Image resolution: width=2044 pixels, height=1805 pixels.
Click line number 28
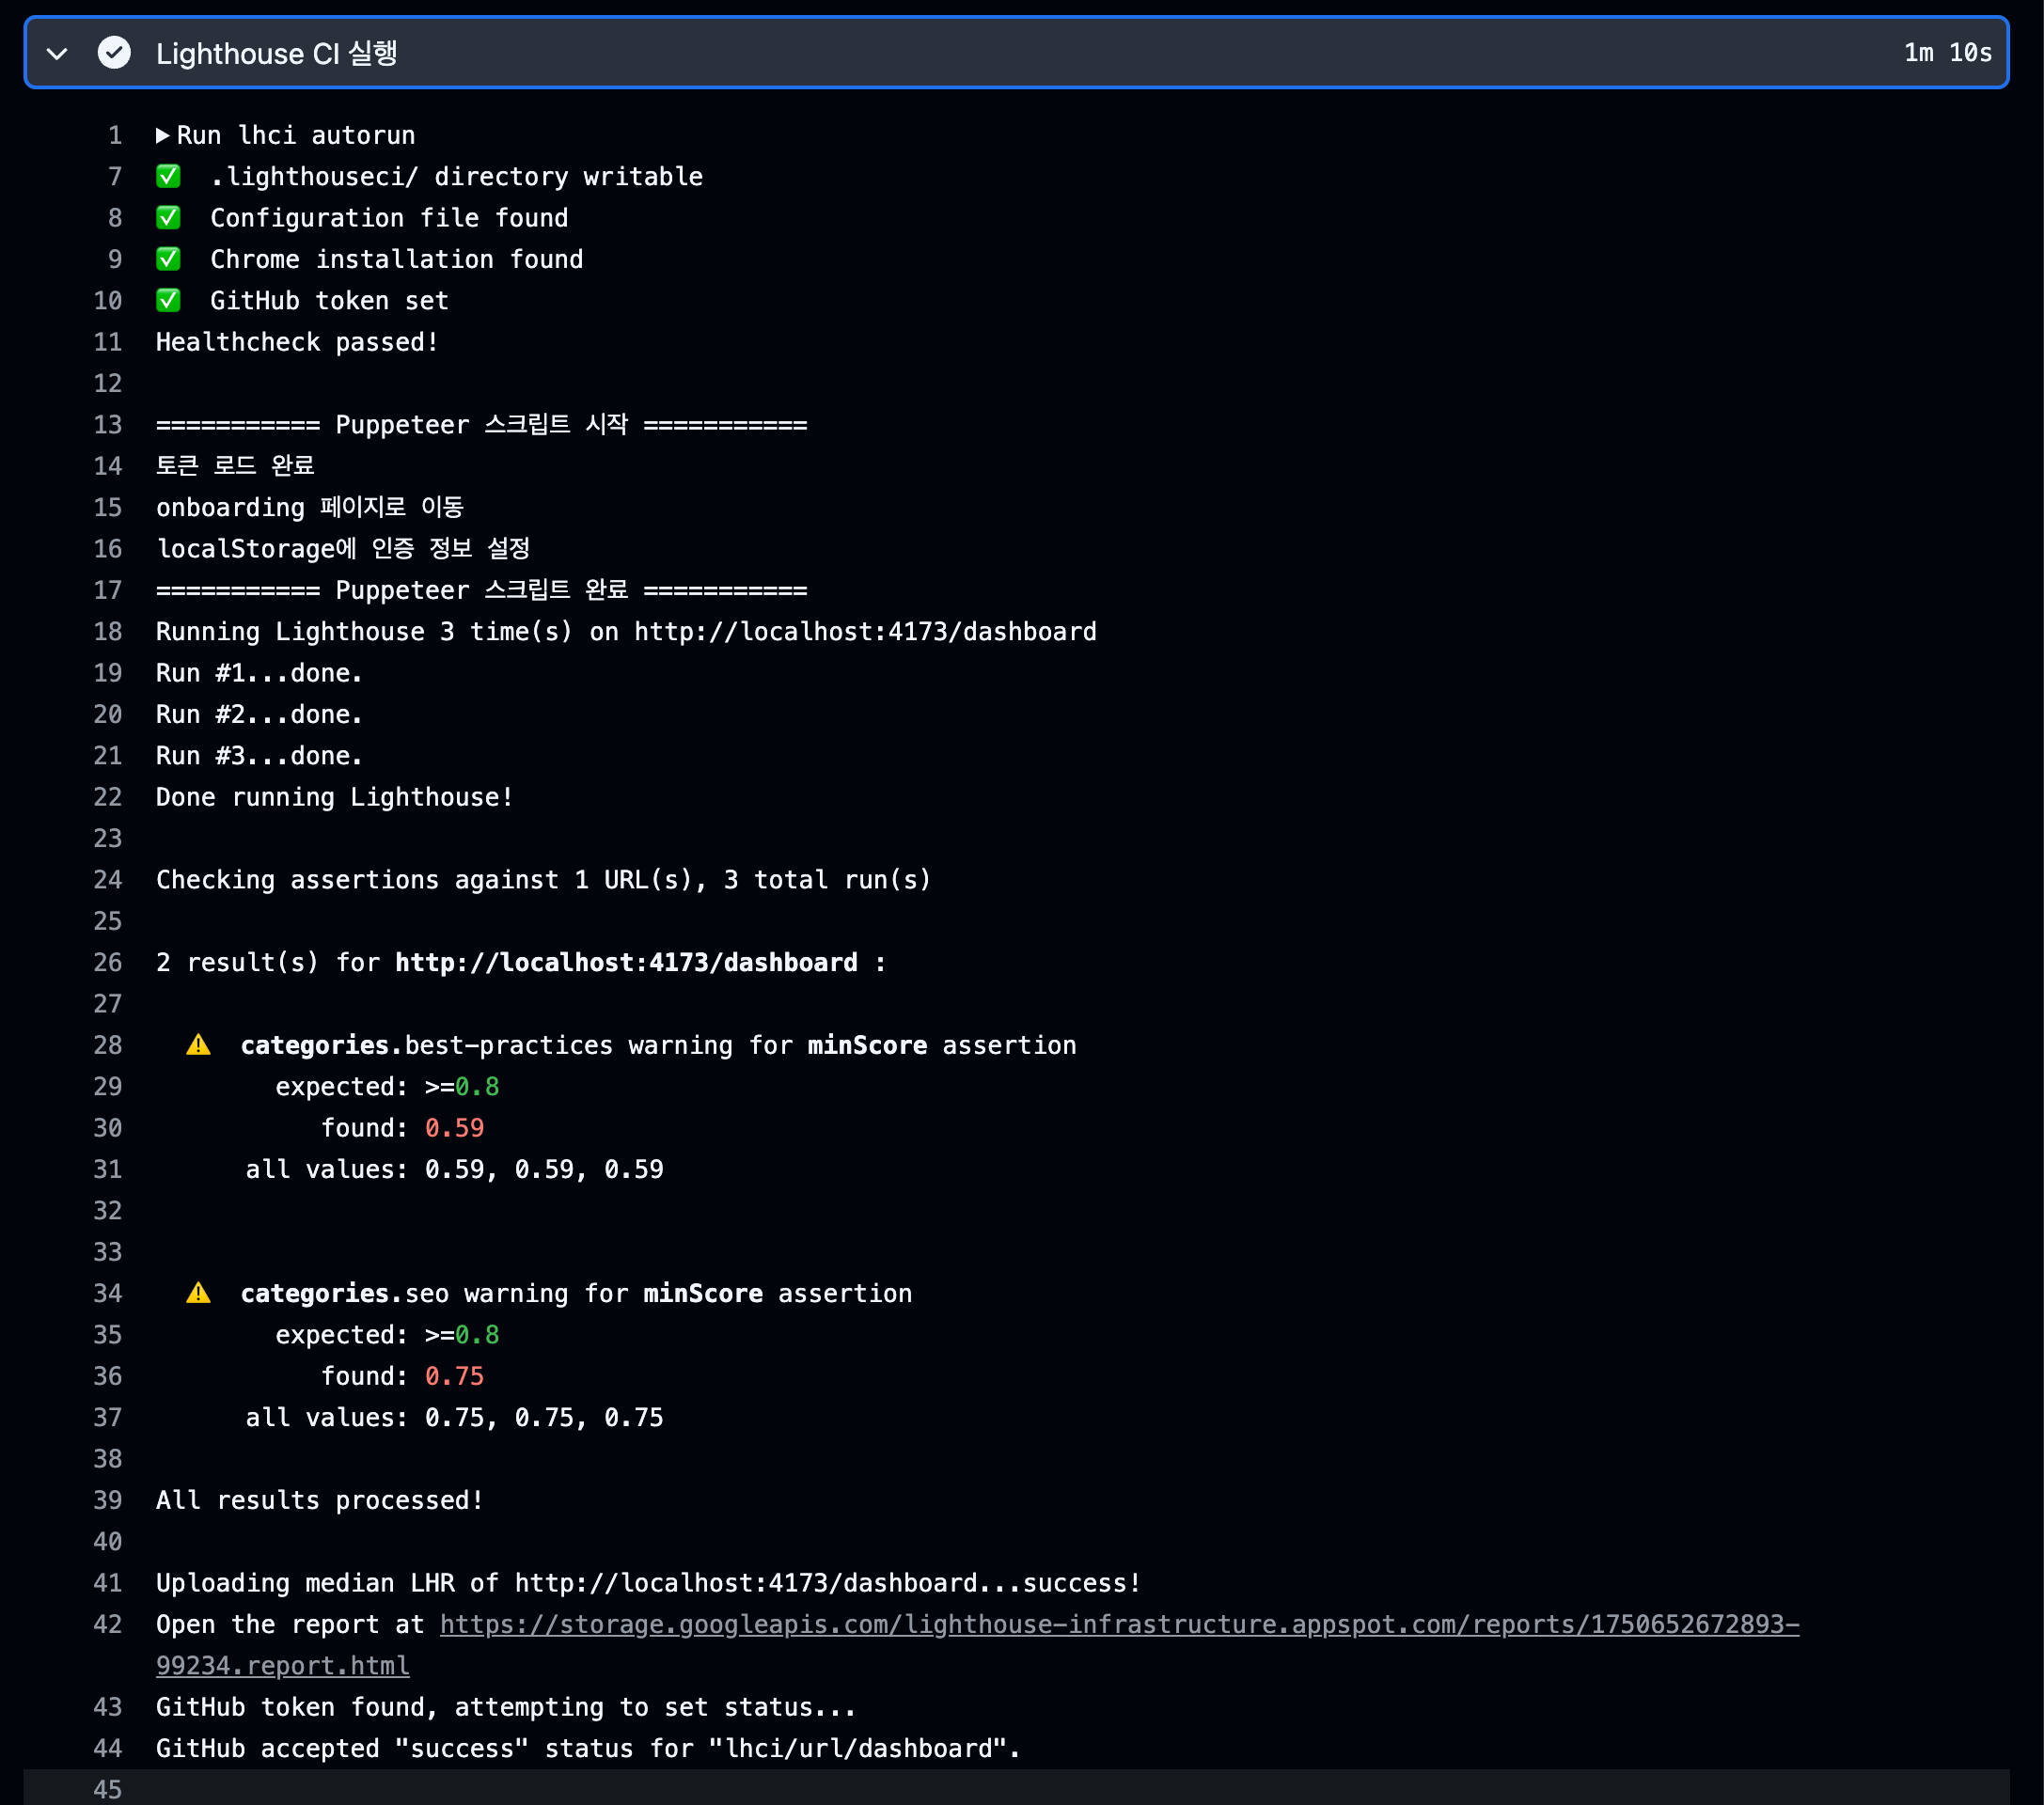(107, 1045)
